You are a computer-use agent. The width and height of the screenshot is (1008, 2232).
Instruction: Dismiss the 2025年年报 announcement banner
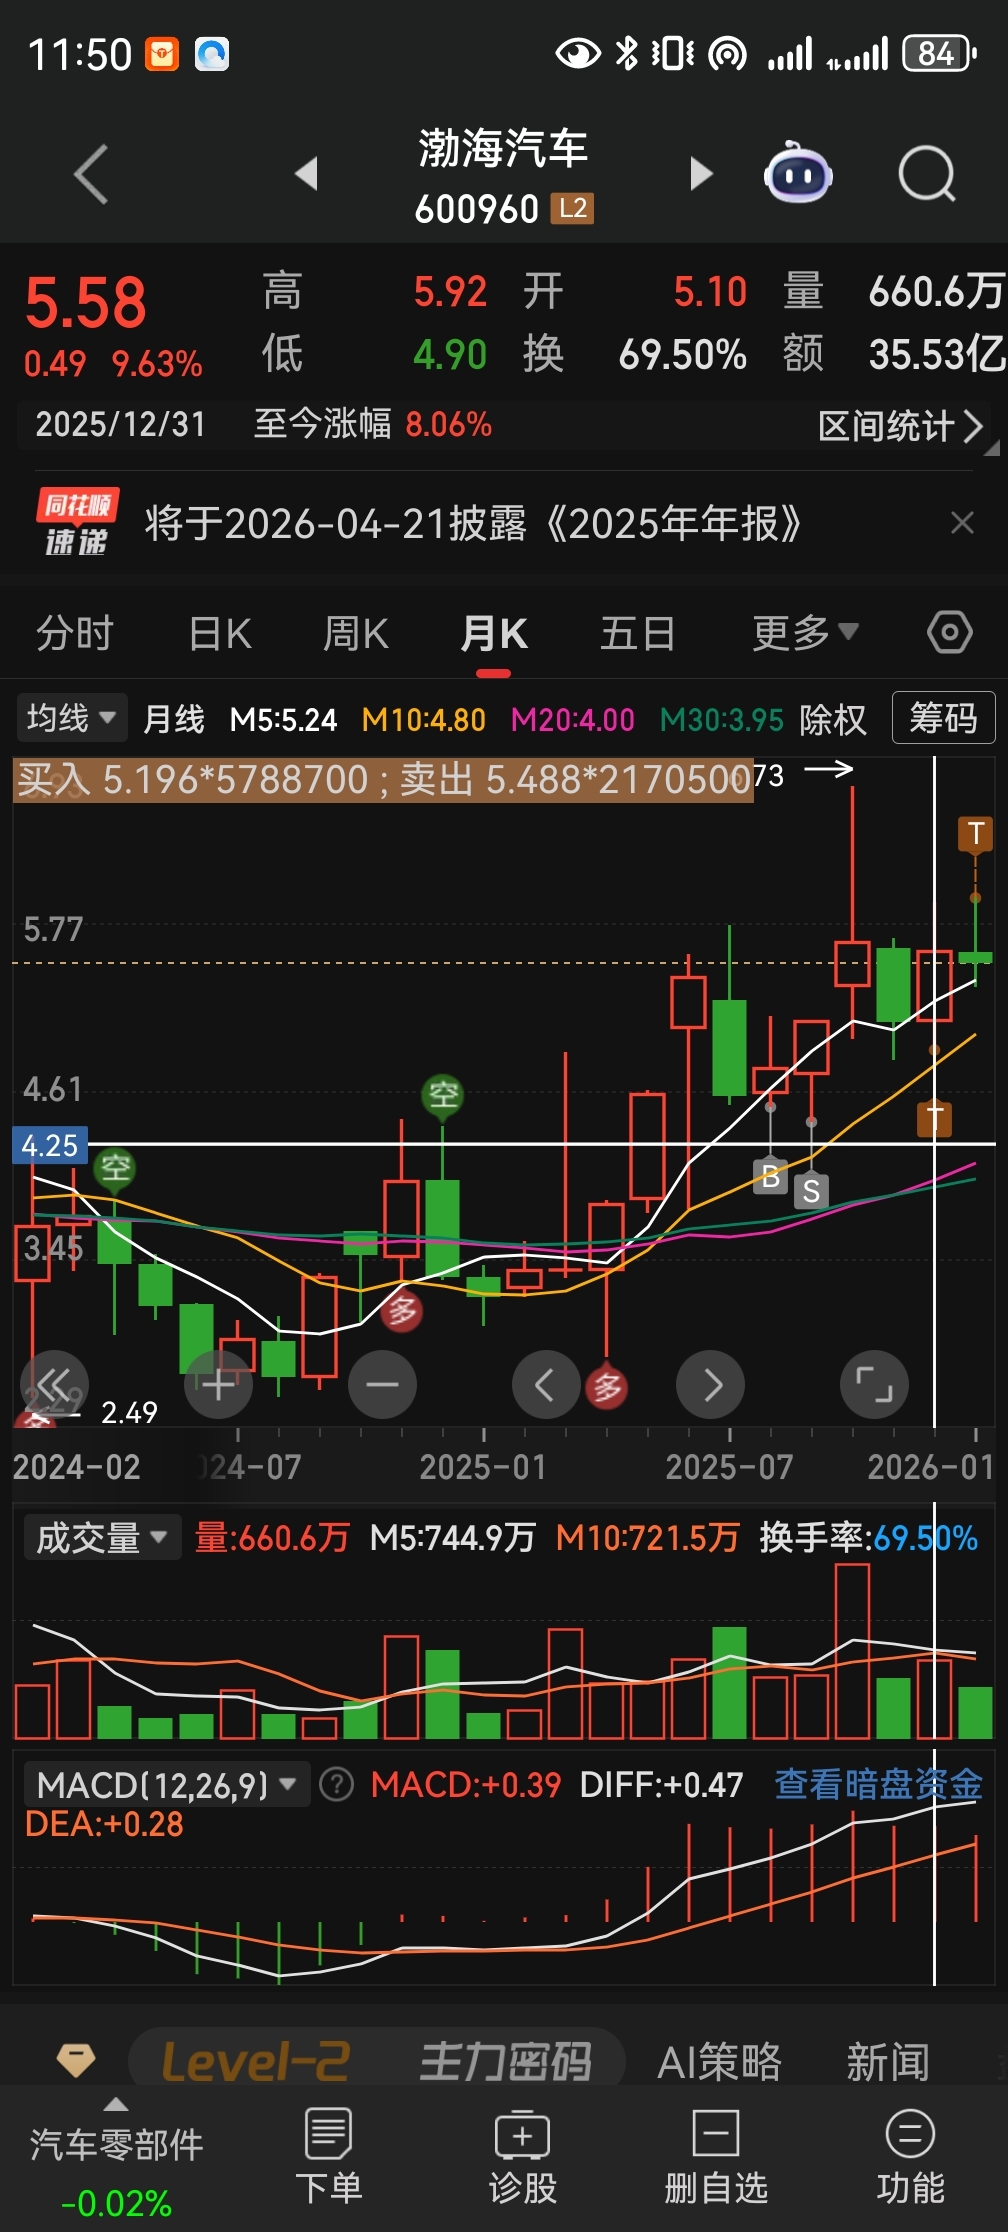(x=962, y=523)
